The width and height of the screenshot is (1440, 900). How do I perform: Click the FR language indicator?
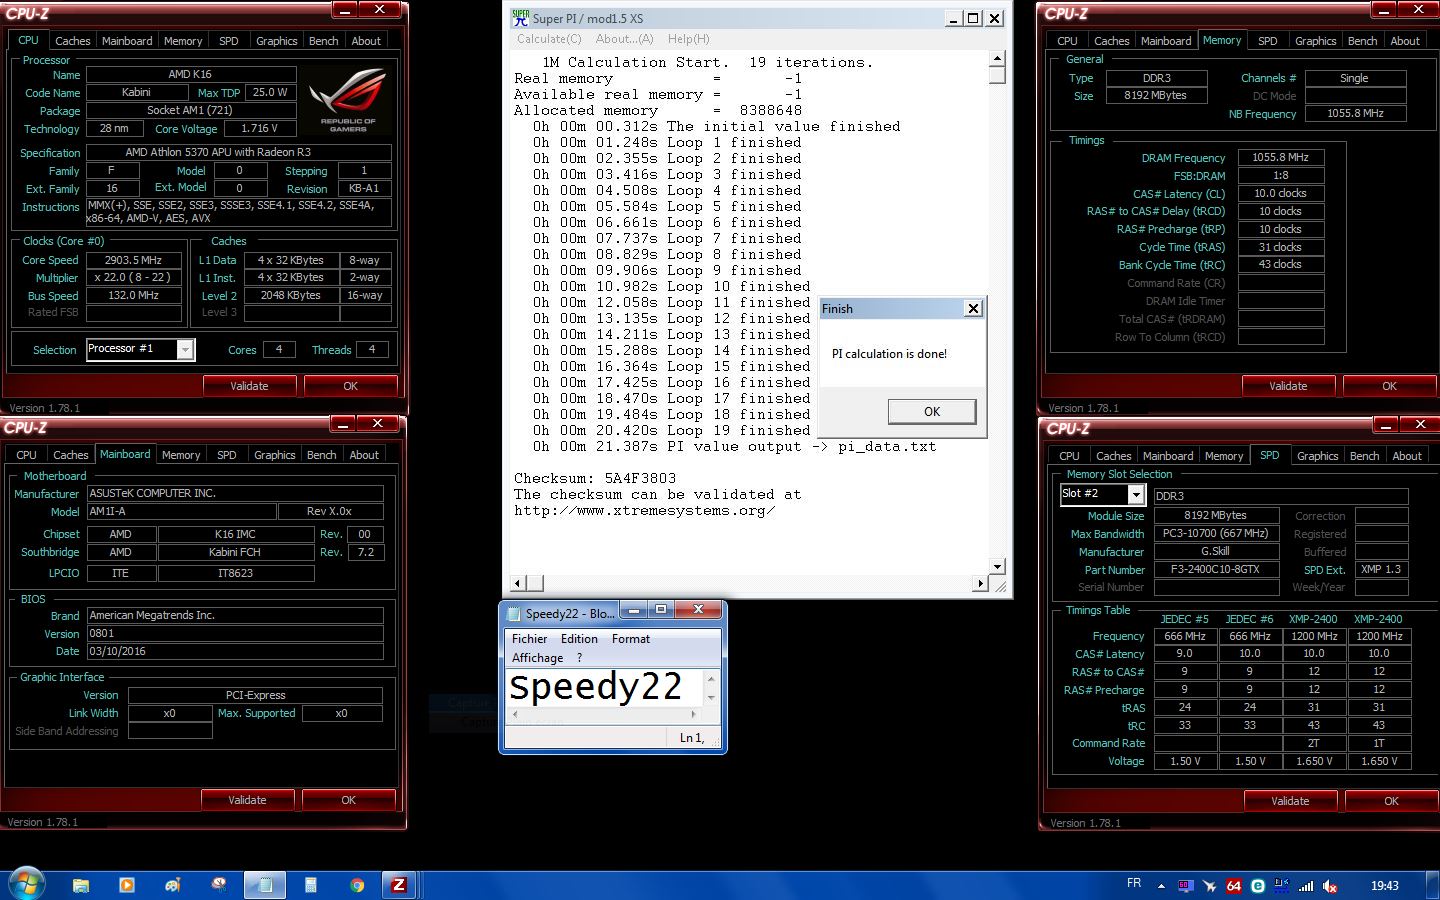pyautogui.click(x=1134, y=883)
